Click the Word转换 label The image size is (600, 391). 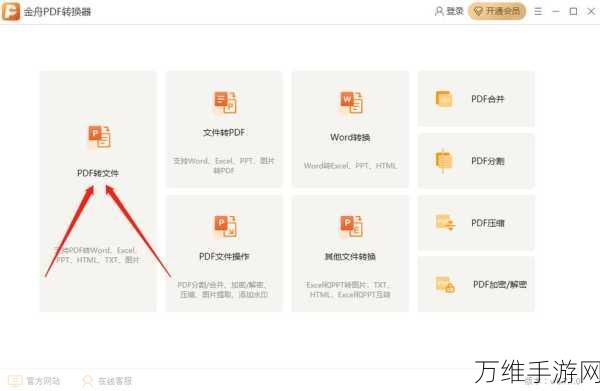[350, 137]
